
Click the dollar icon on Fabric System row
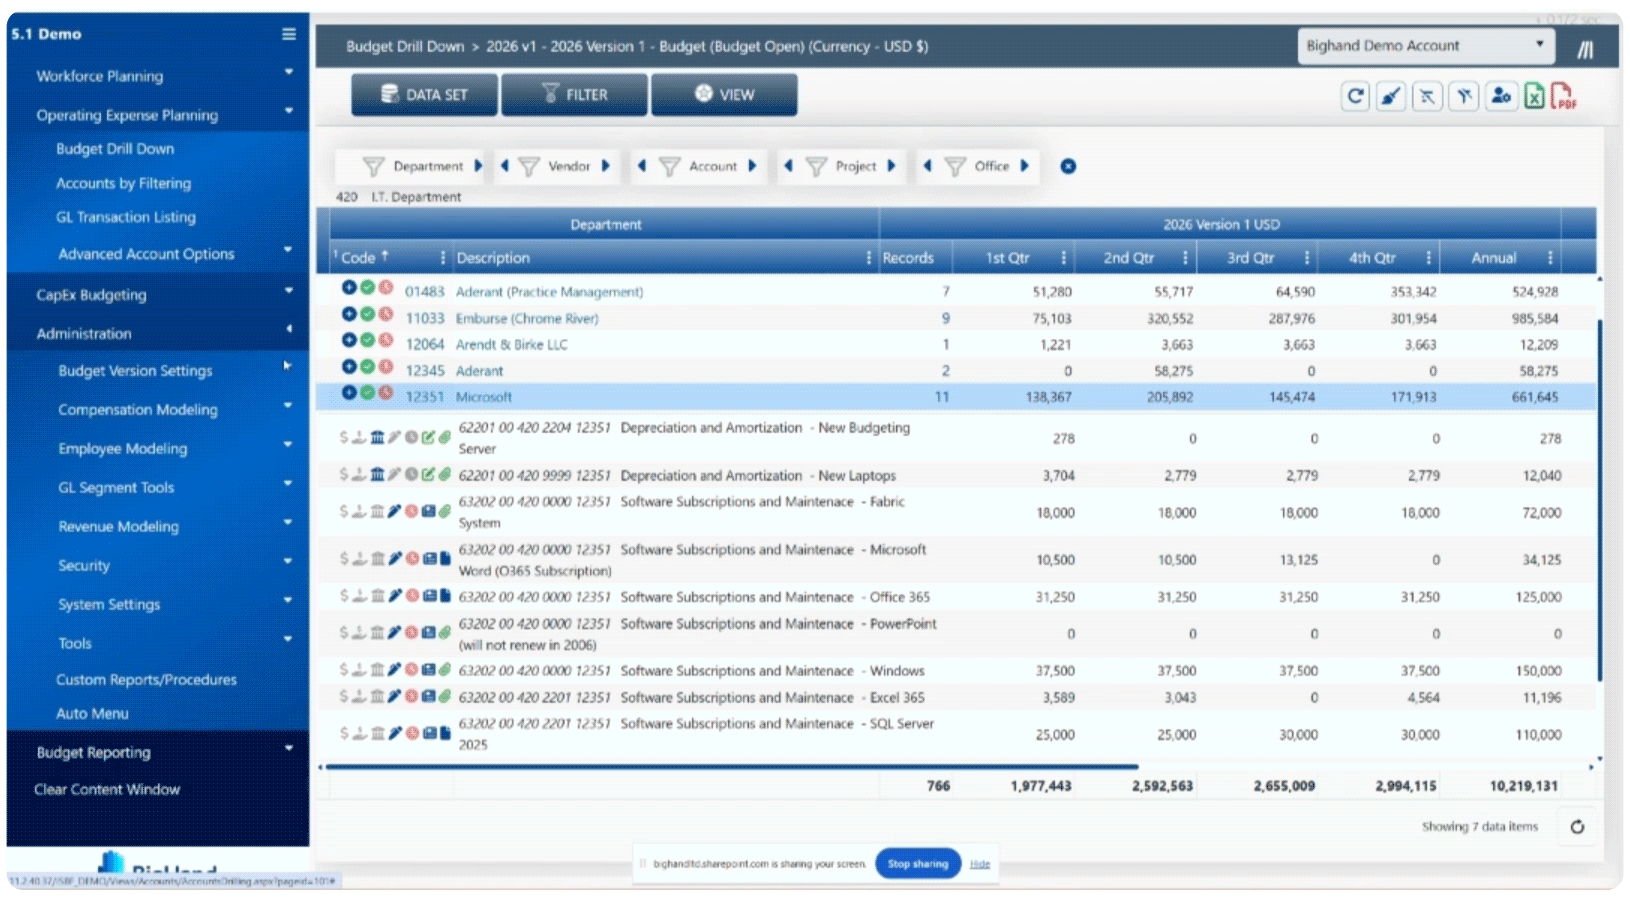344,511
